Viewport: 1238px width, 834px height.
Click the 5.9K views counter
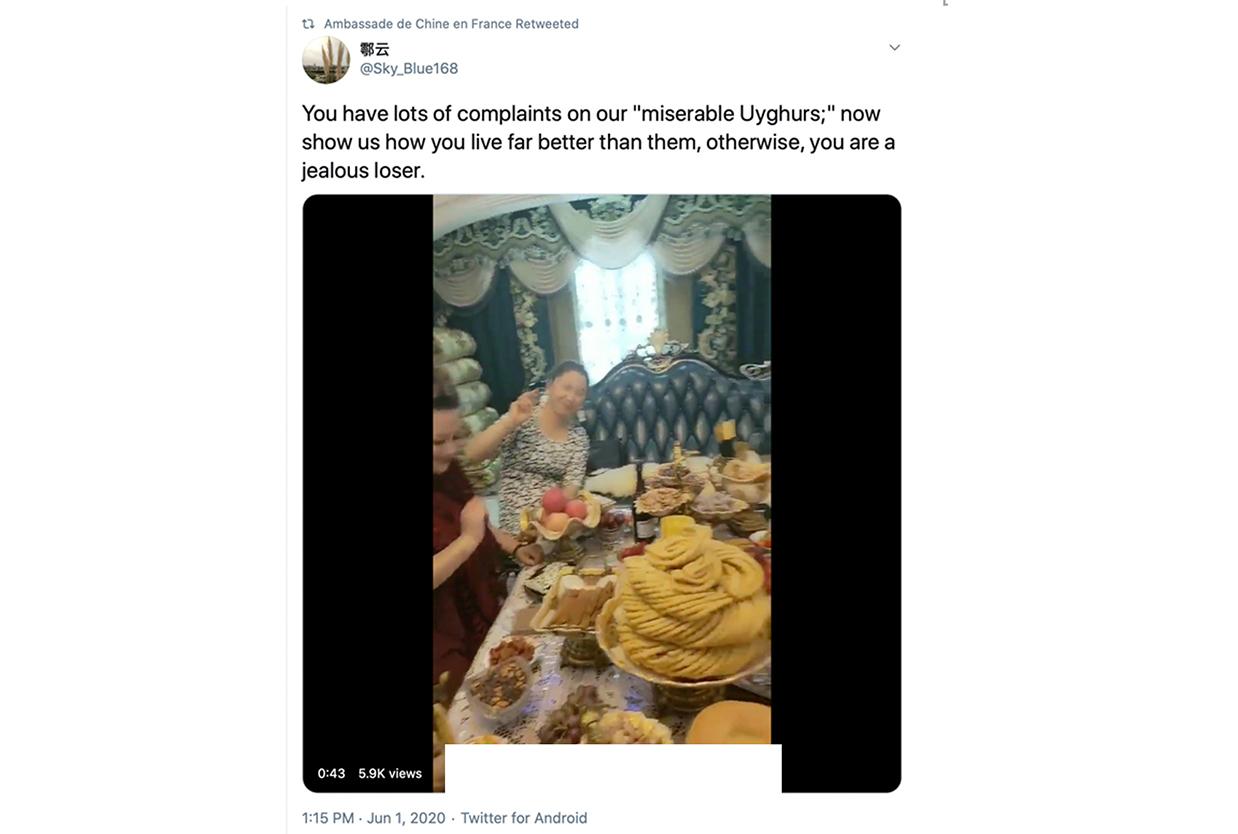[x=390, y=772]
